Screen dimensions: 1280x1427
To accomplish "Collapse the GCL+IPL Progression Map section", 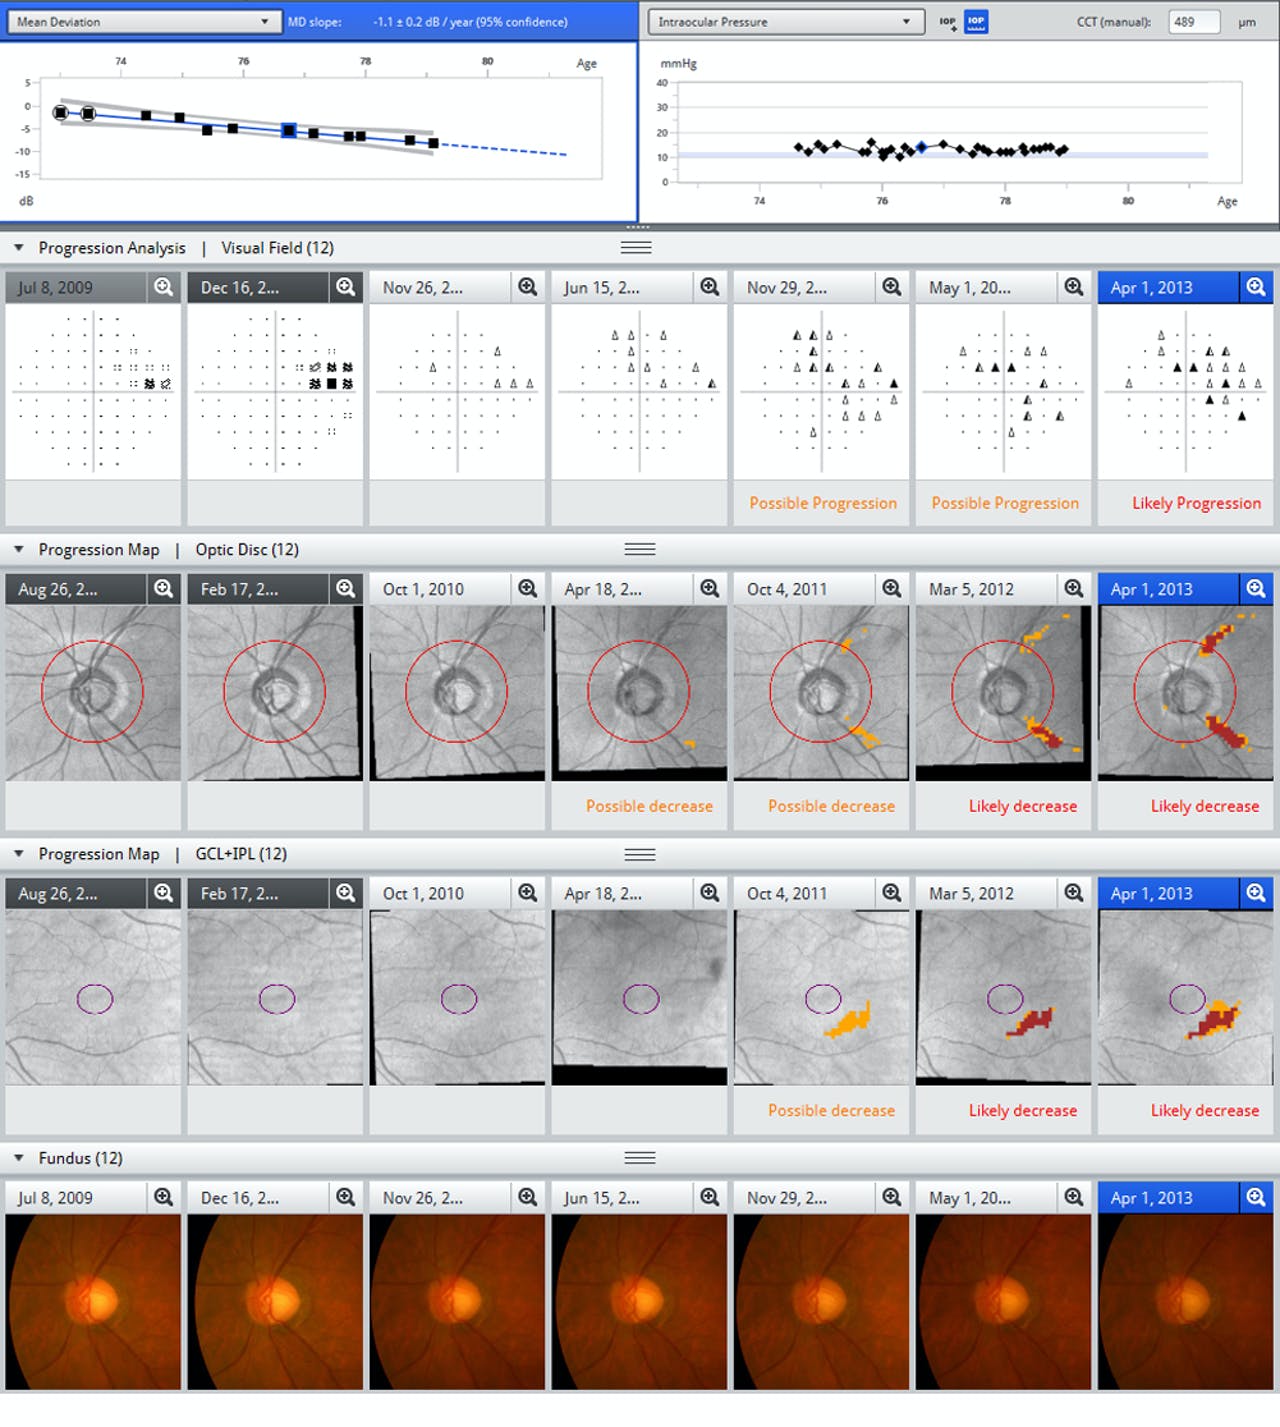I will 19,854.
